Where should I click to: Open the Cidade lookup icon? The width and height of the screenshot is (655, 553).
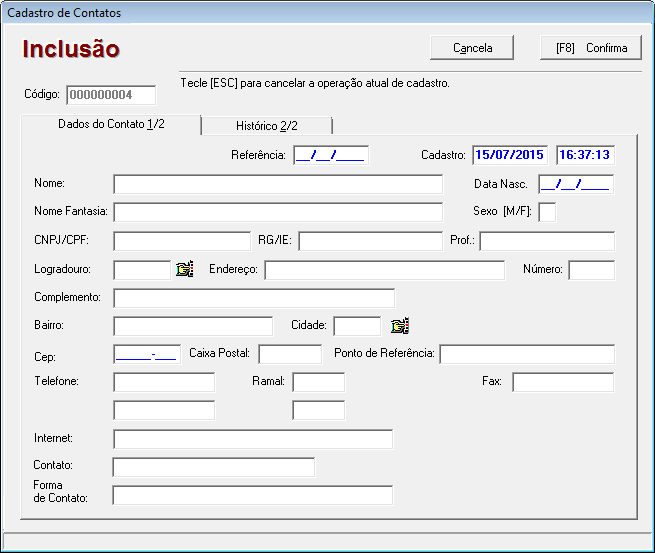pyautogui.click(x=400, y=326)
